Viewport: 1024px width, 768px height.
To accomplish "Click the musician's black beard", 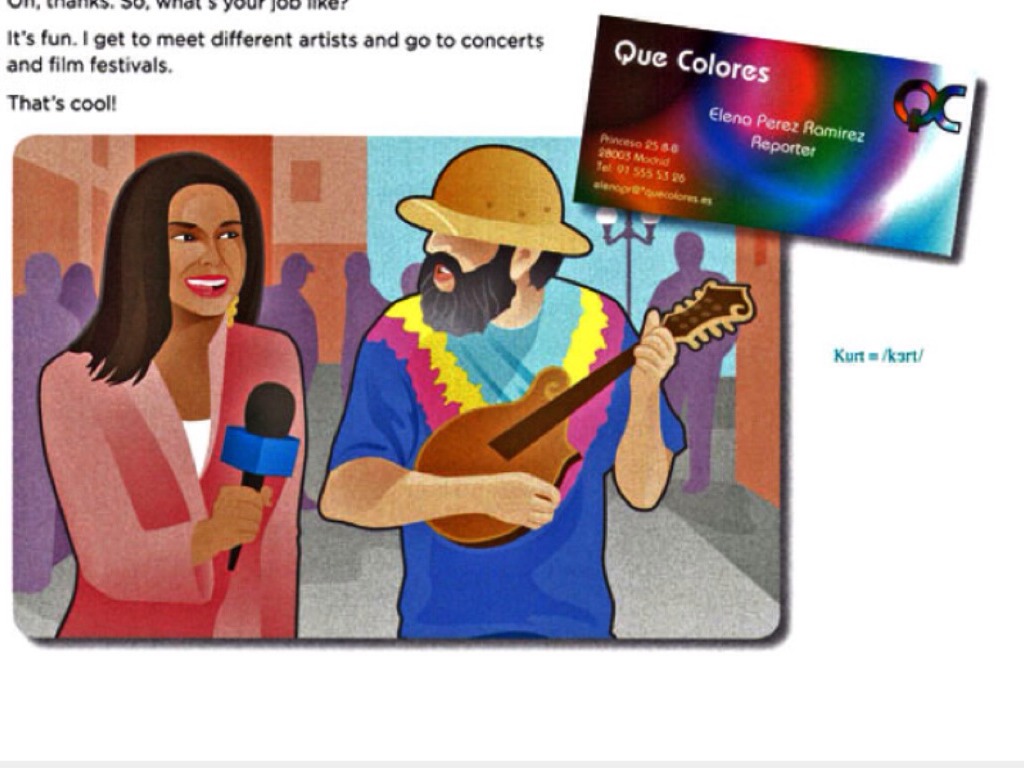I will pos(466,293).
